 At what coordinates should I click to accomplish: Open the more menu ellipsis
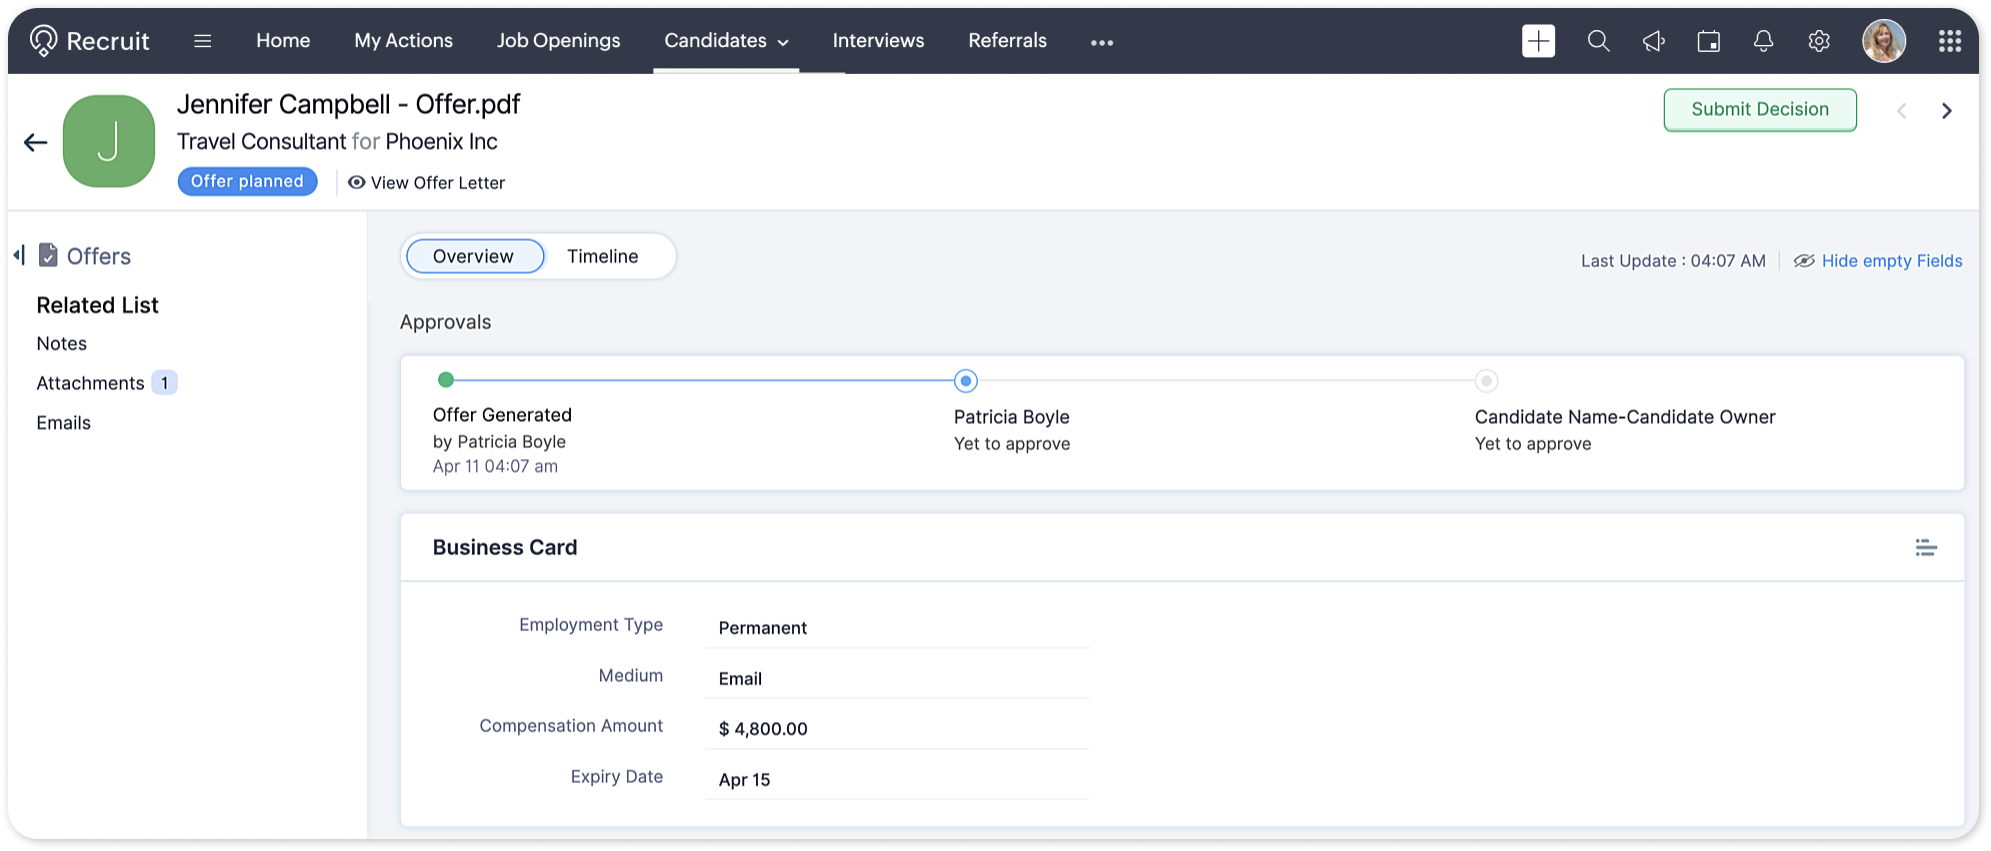(1102, 42)
